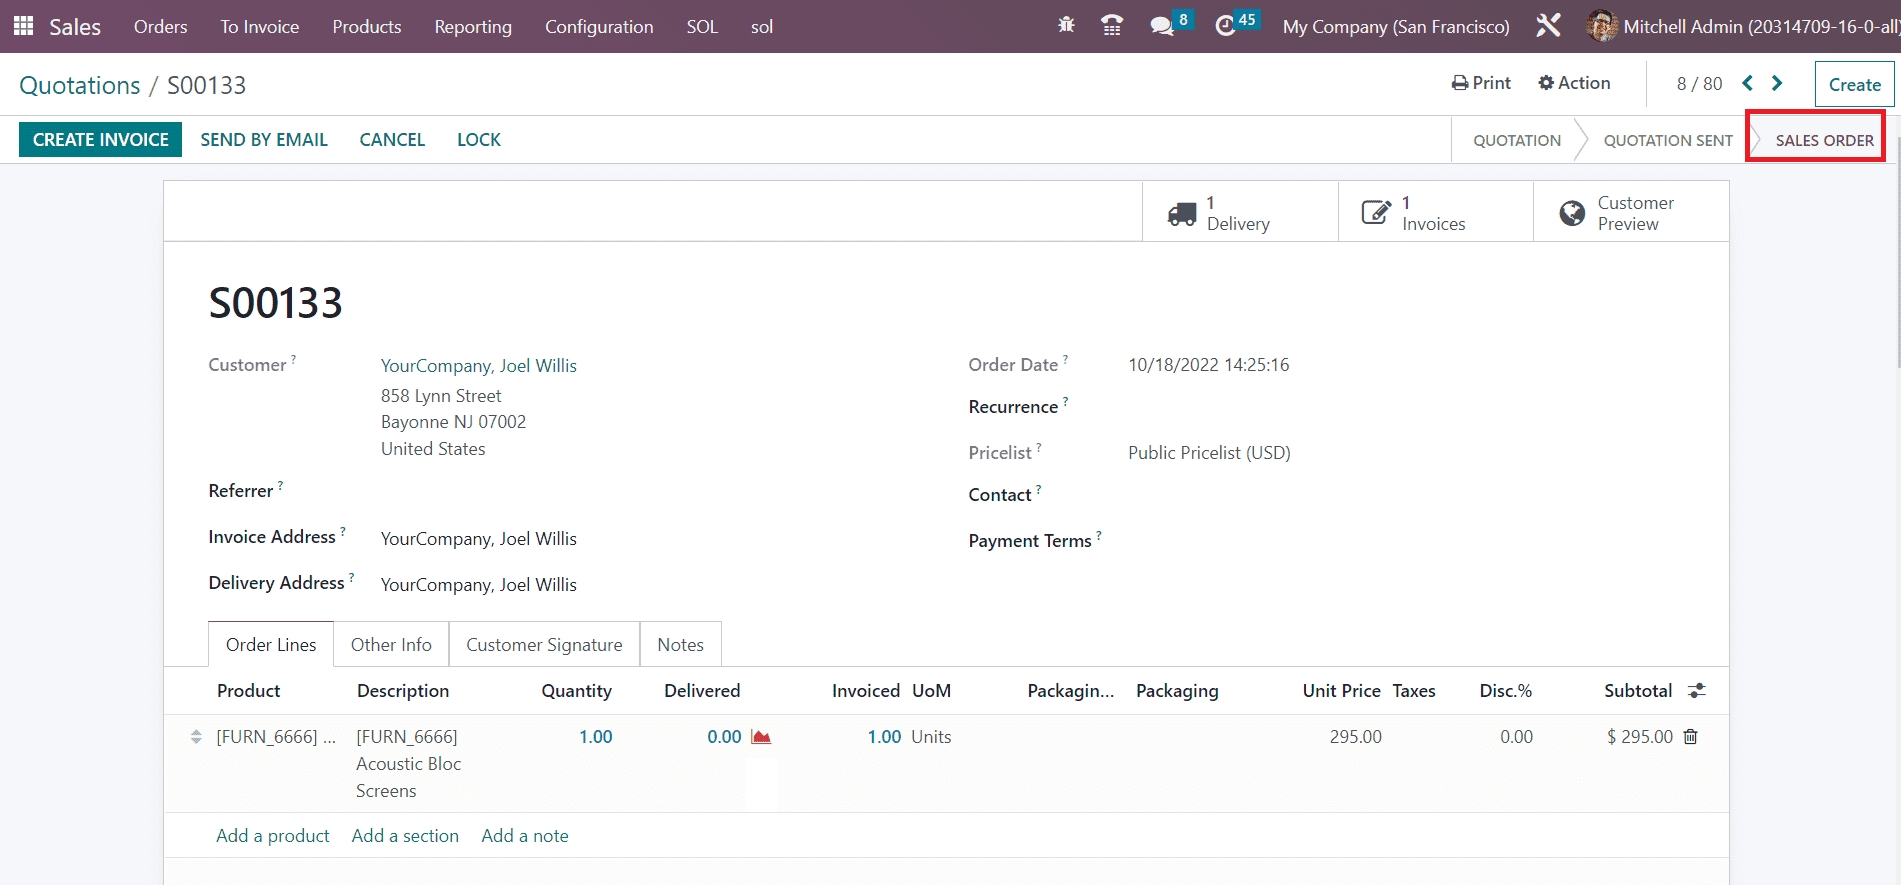Click the developer tools wrench icon
This screenshot has width=1901, height=885.
pos(1548,26)
